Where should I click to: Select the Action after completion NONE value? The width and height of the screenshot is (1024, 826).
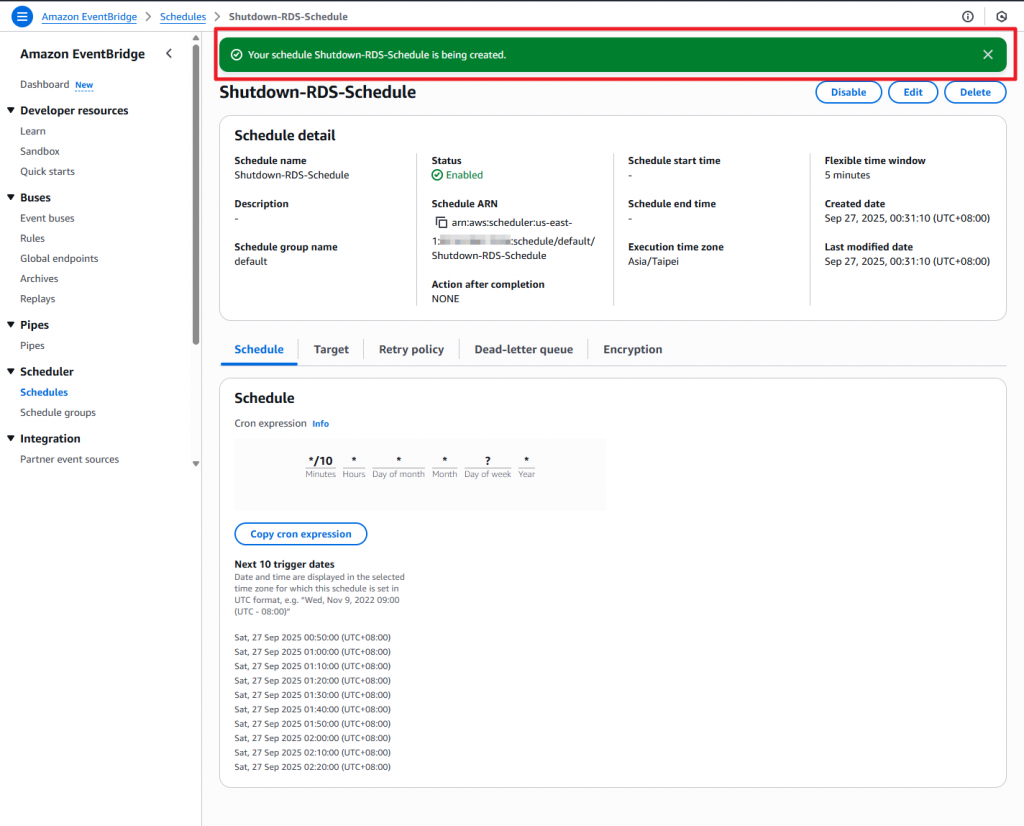coord(445,298)
